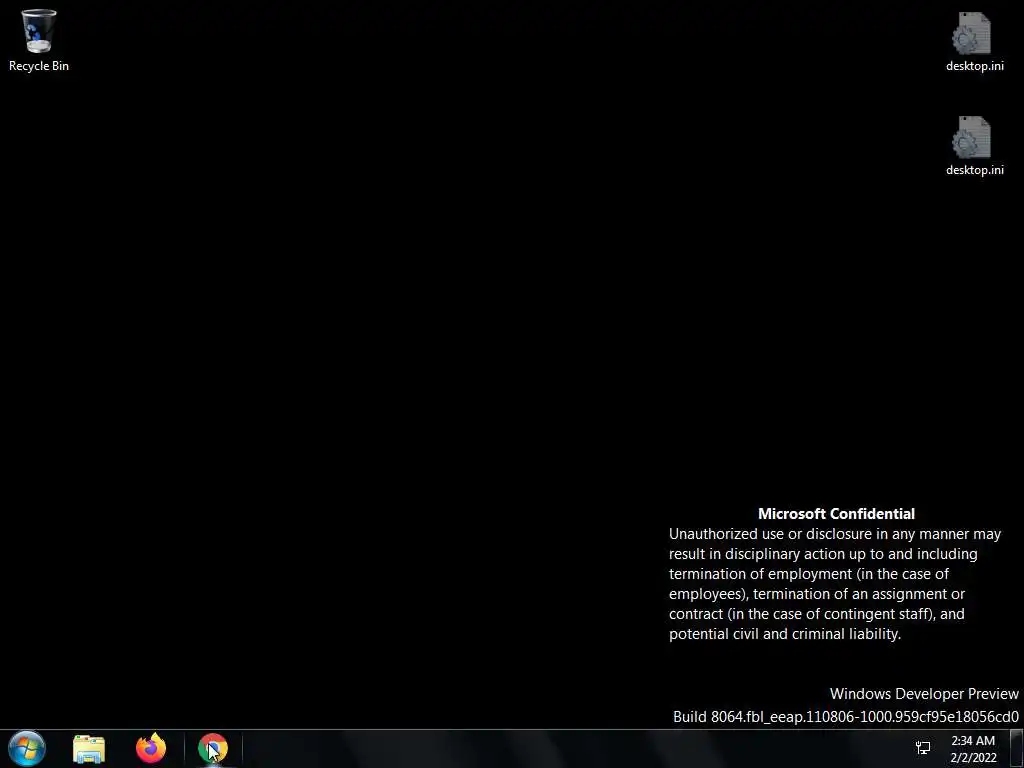Launch Firefox from the taskbar
The image size is (1024, 768).
click(151, 748)
